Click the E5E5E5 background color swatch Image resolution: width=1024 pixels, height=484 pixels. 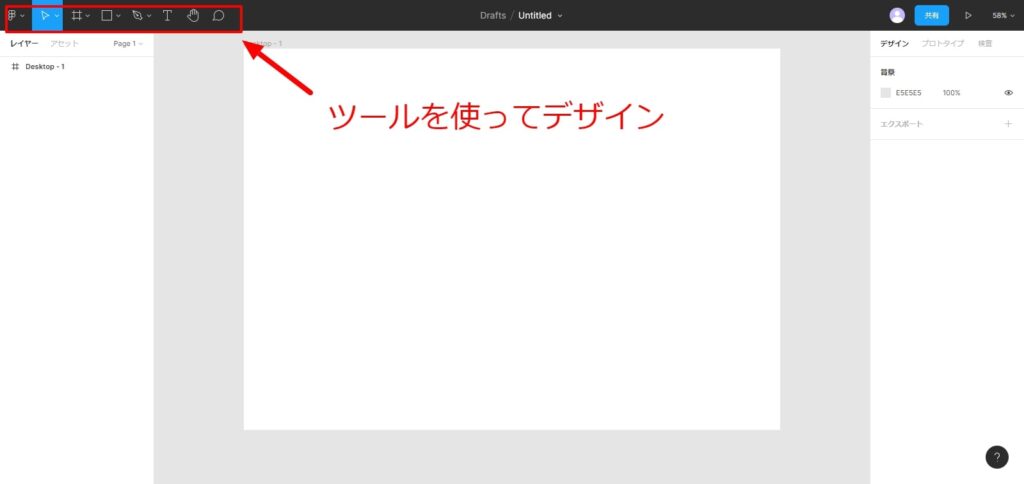tap(885, 93)
